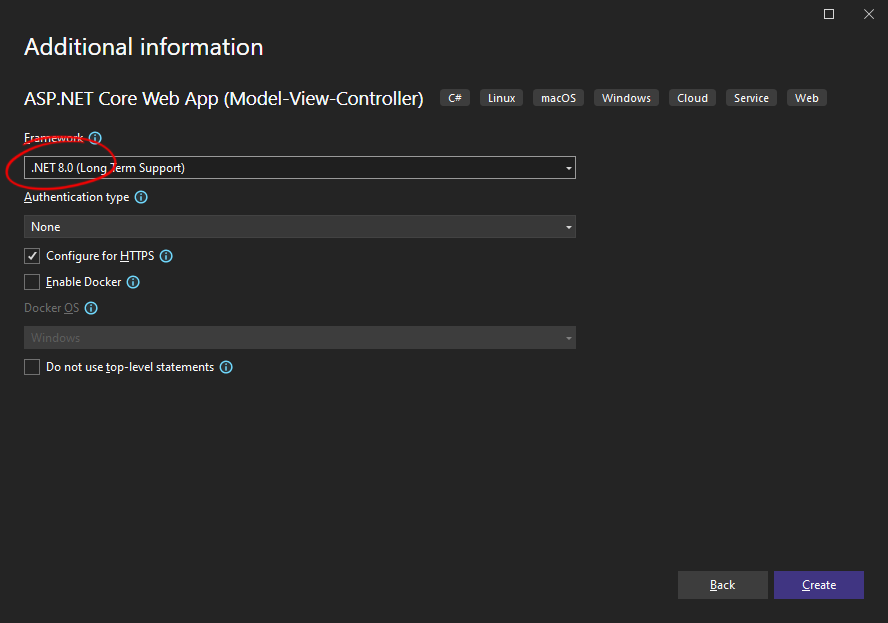Click the Framework info icon
This screenshot has height=623, width=888.
click(94, 137)
